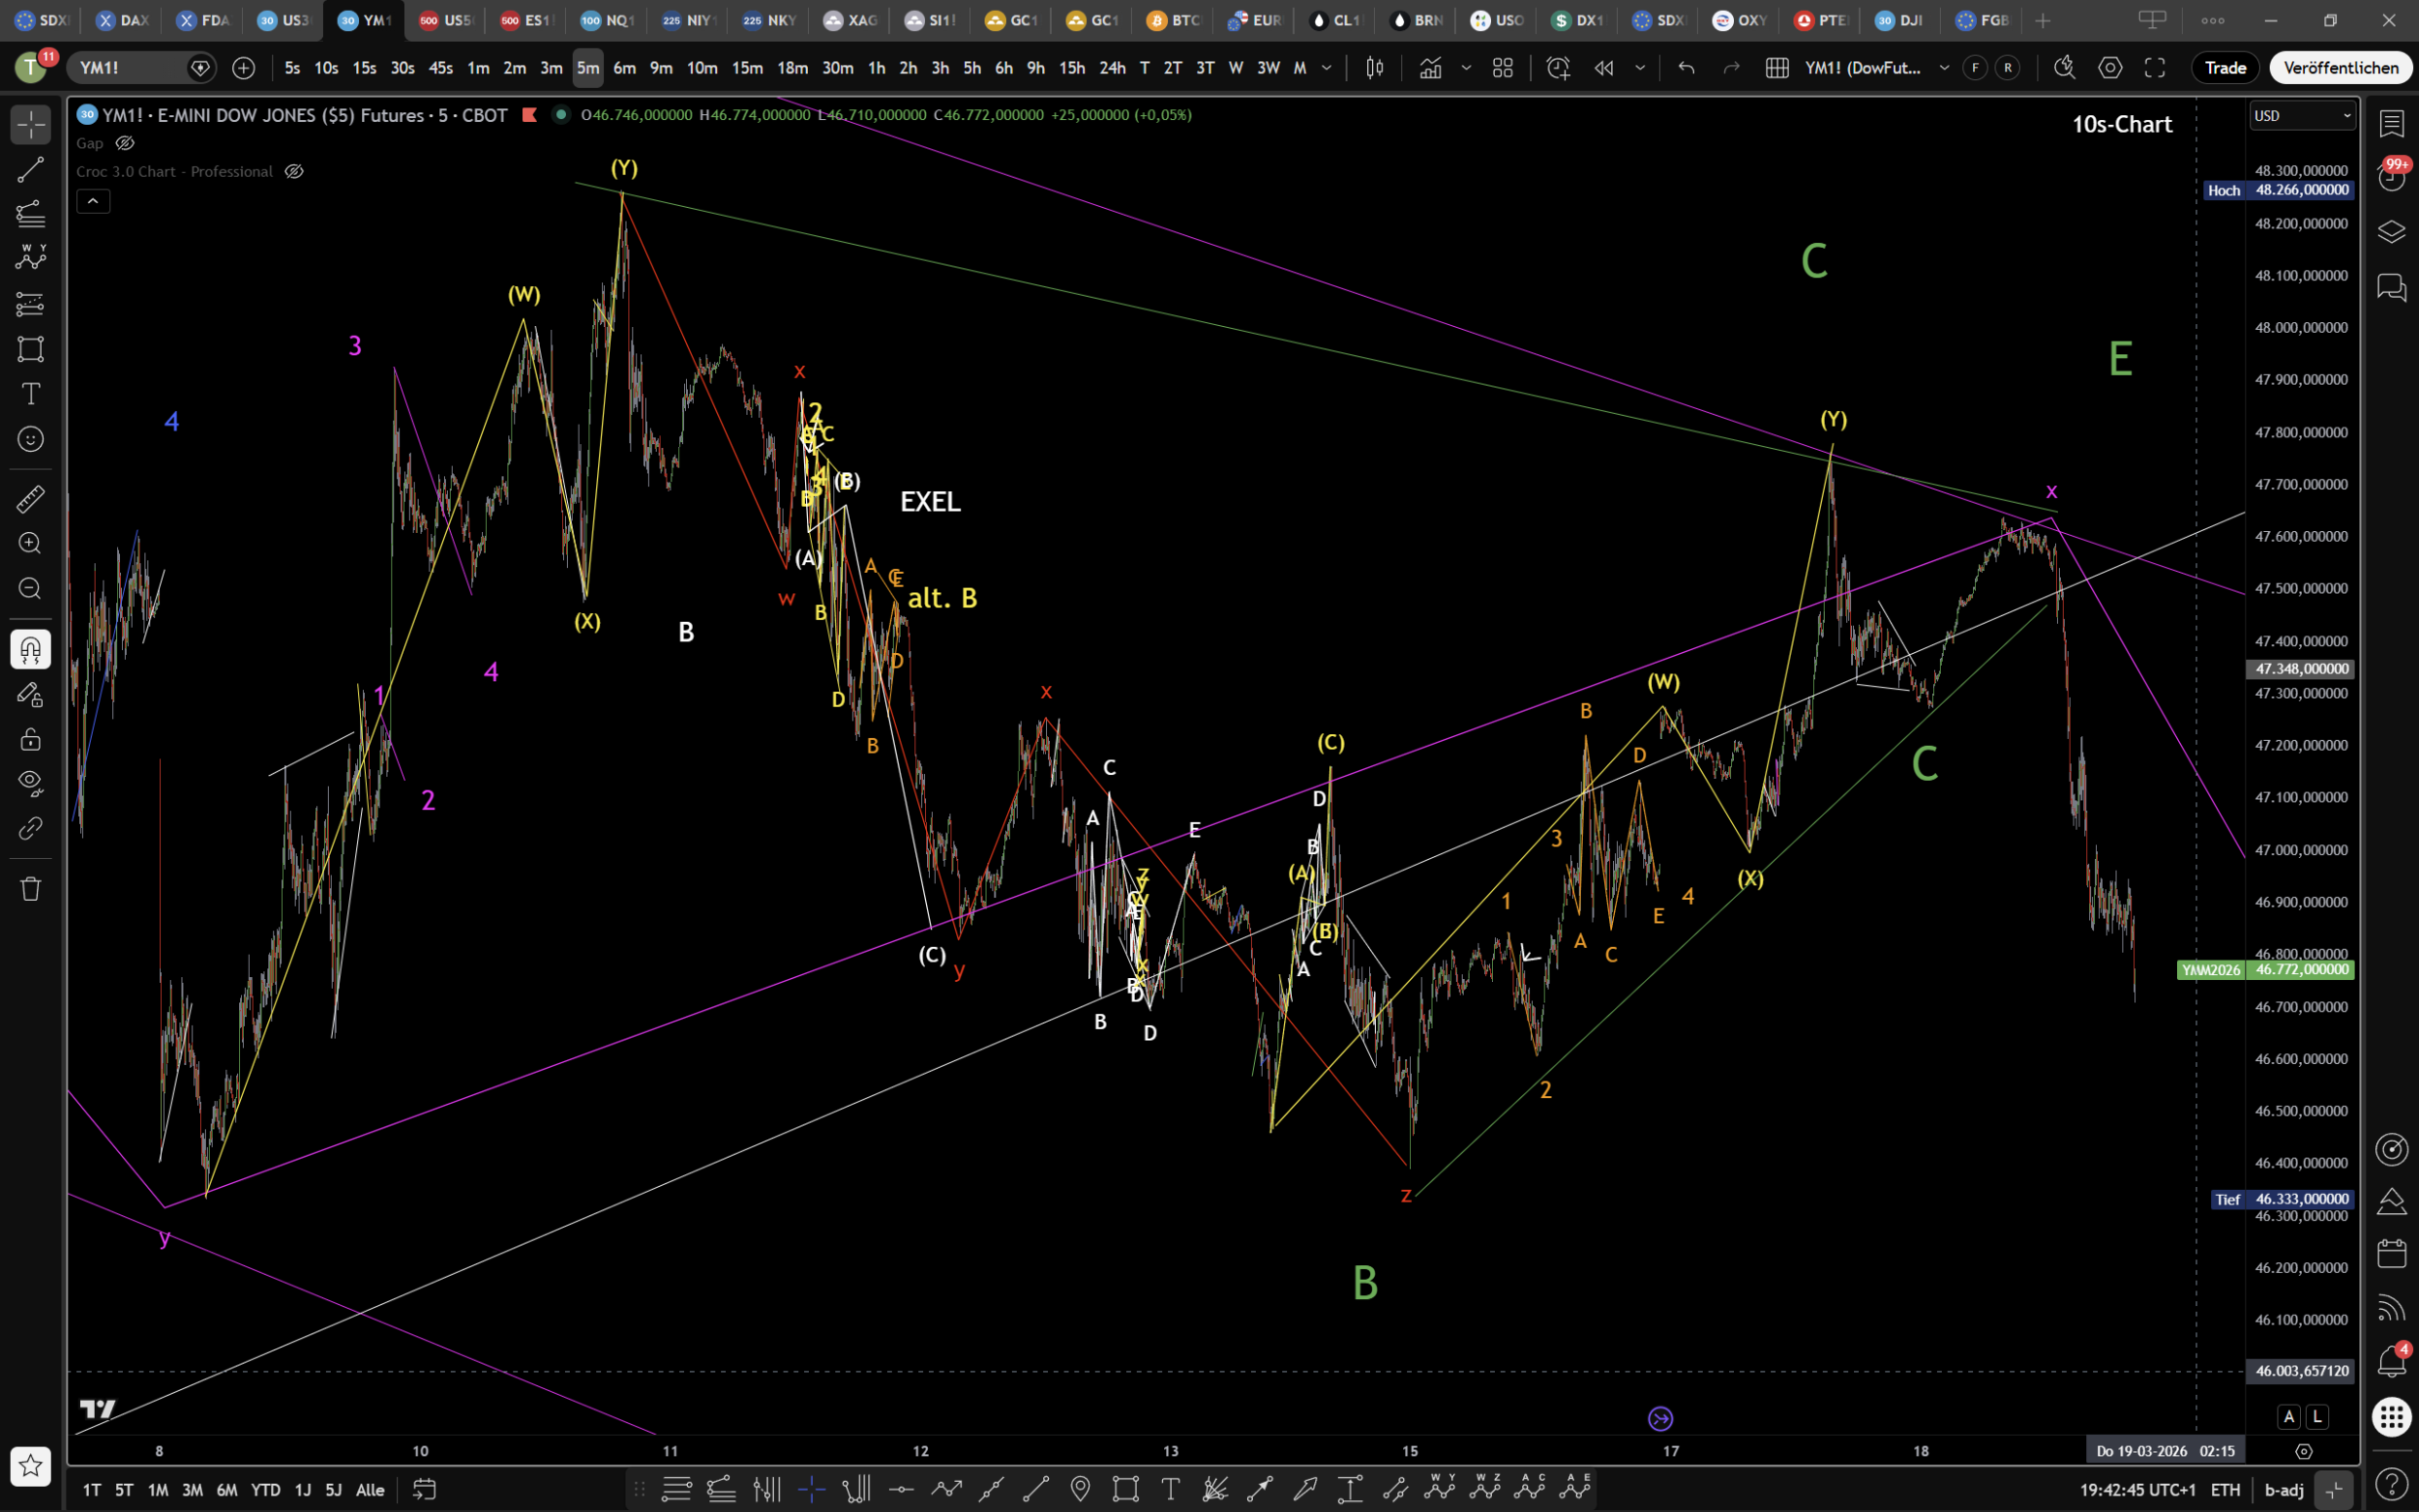The height and width of the screenshot is (1512, 2419).
Task: Toggle magnet mode on
Action: [30, 650]
